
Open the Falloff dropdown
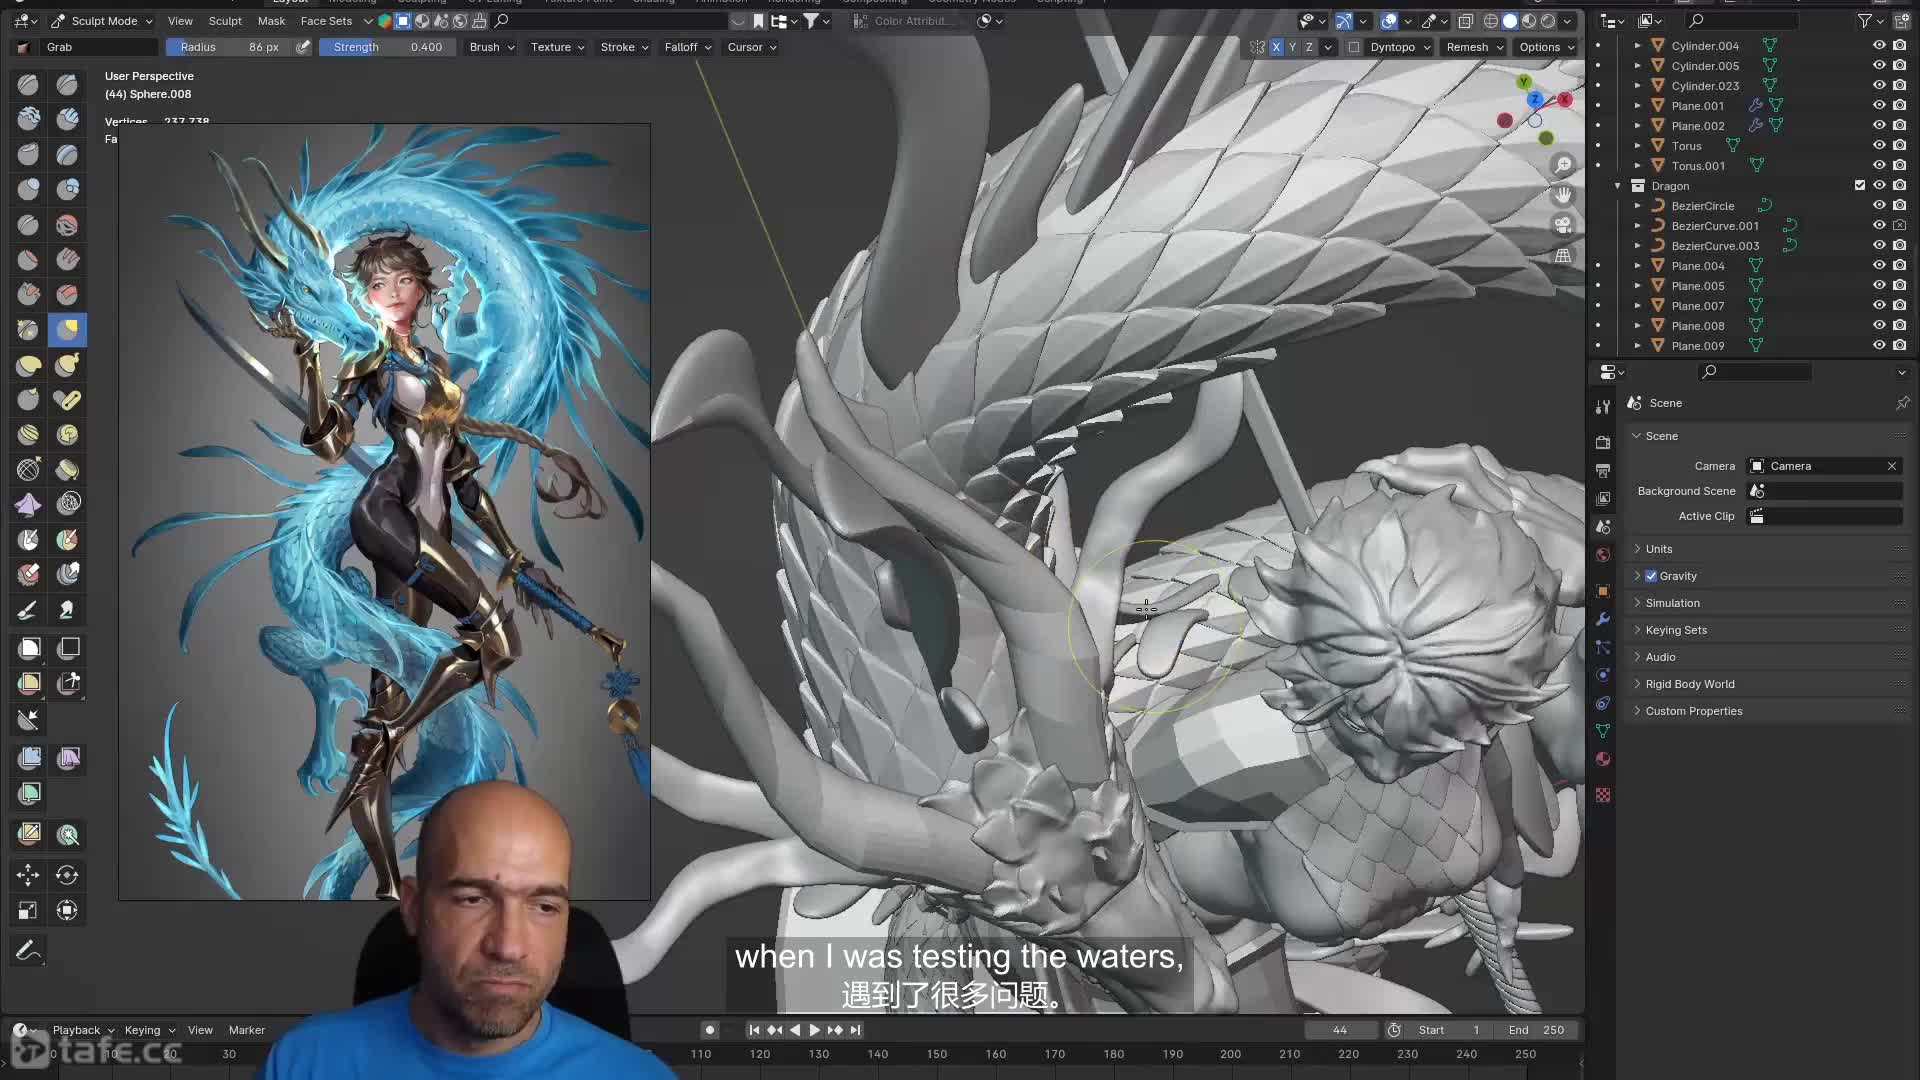pos(687,47)
